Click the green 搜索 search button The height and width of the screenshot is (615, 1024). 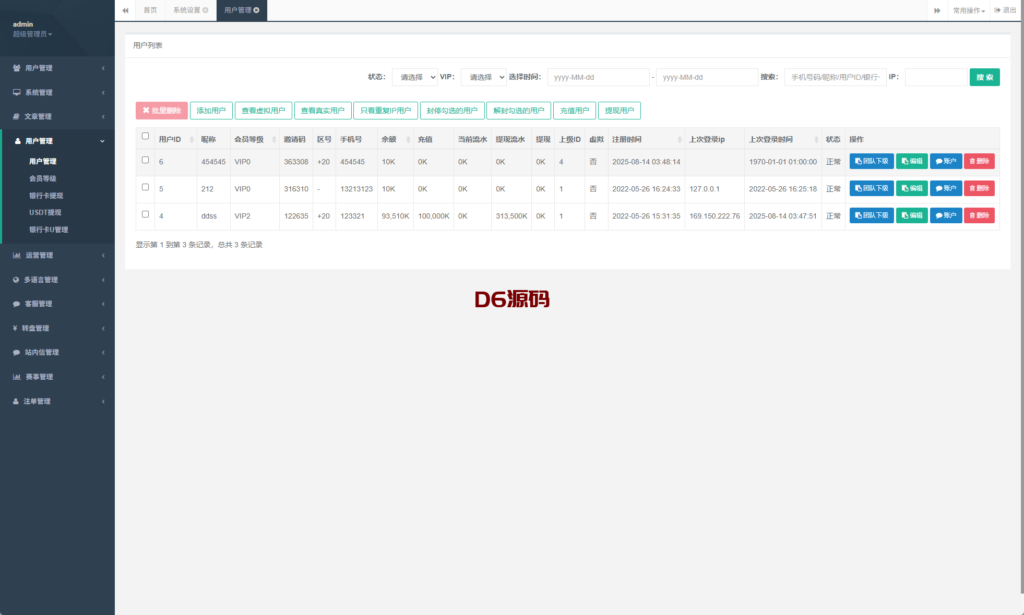click(x=984, y=77)
